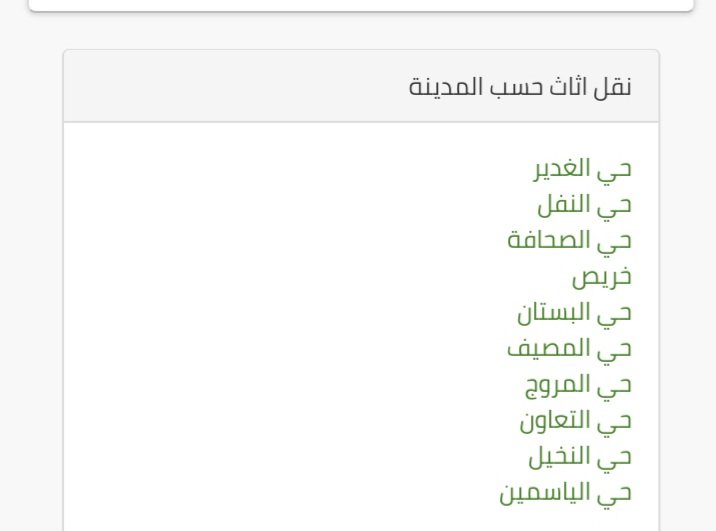Screen dimensions: 716x531
Task: Select حي الصحافة from the list
Action: tap(570, 241)
